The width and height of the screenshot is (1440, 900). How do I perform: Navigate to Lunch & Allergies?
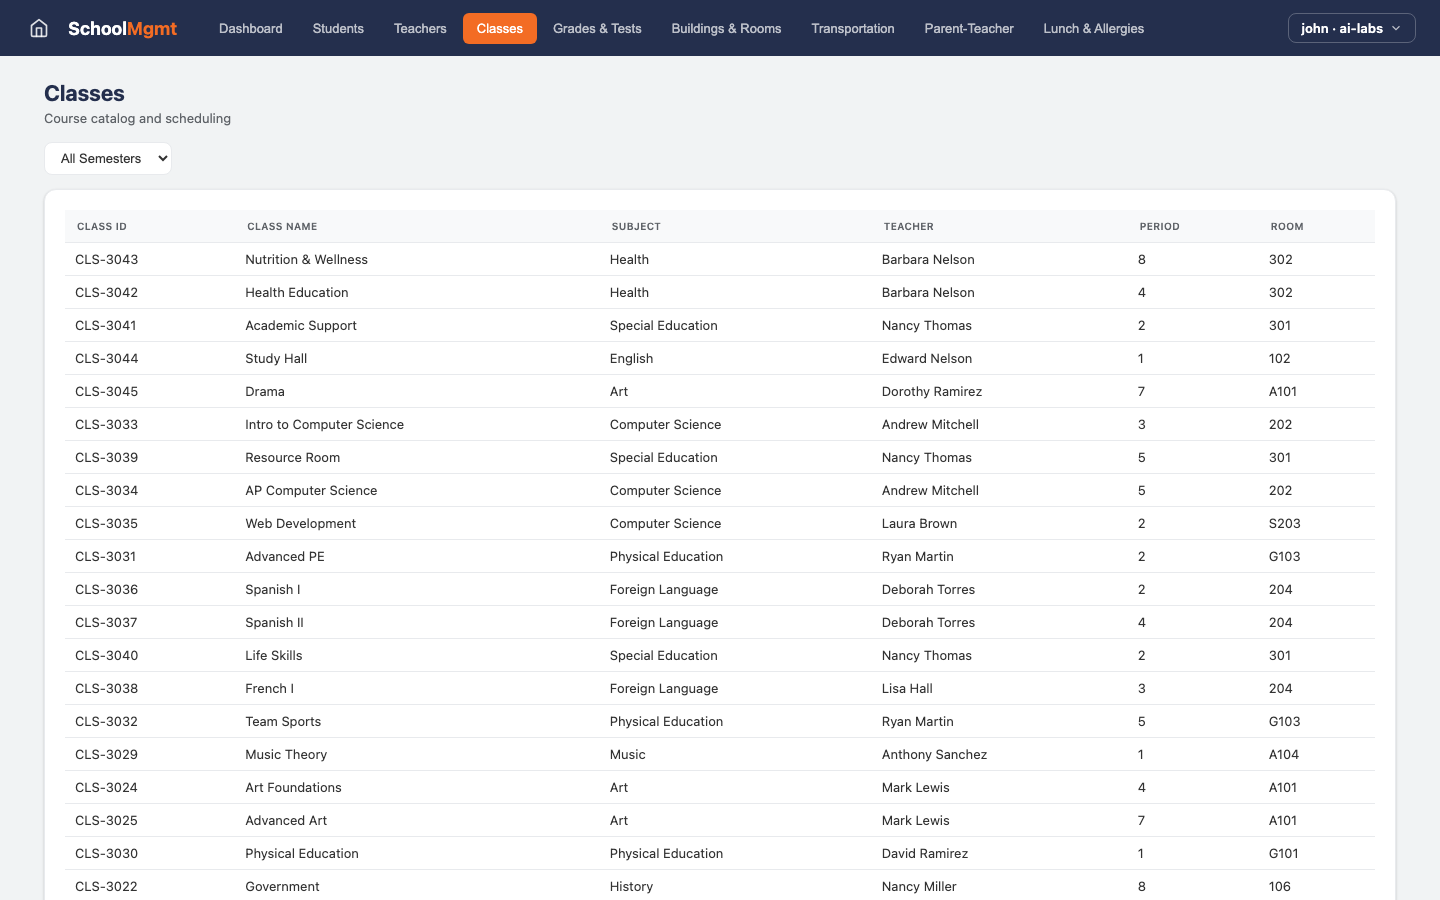[x=1093, y=28]
